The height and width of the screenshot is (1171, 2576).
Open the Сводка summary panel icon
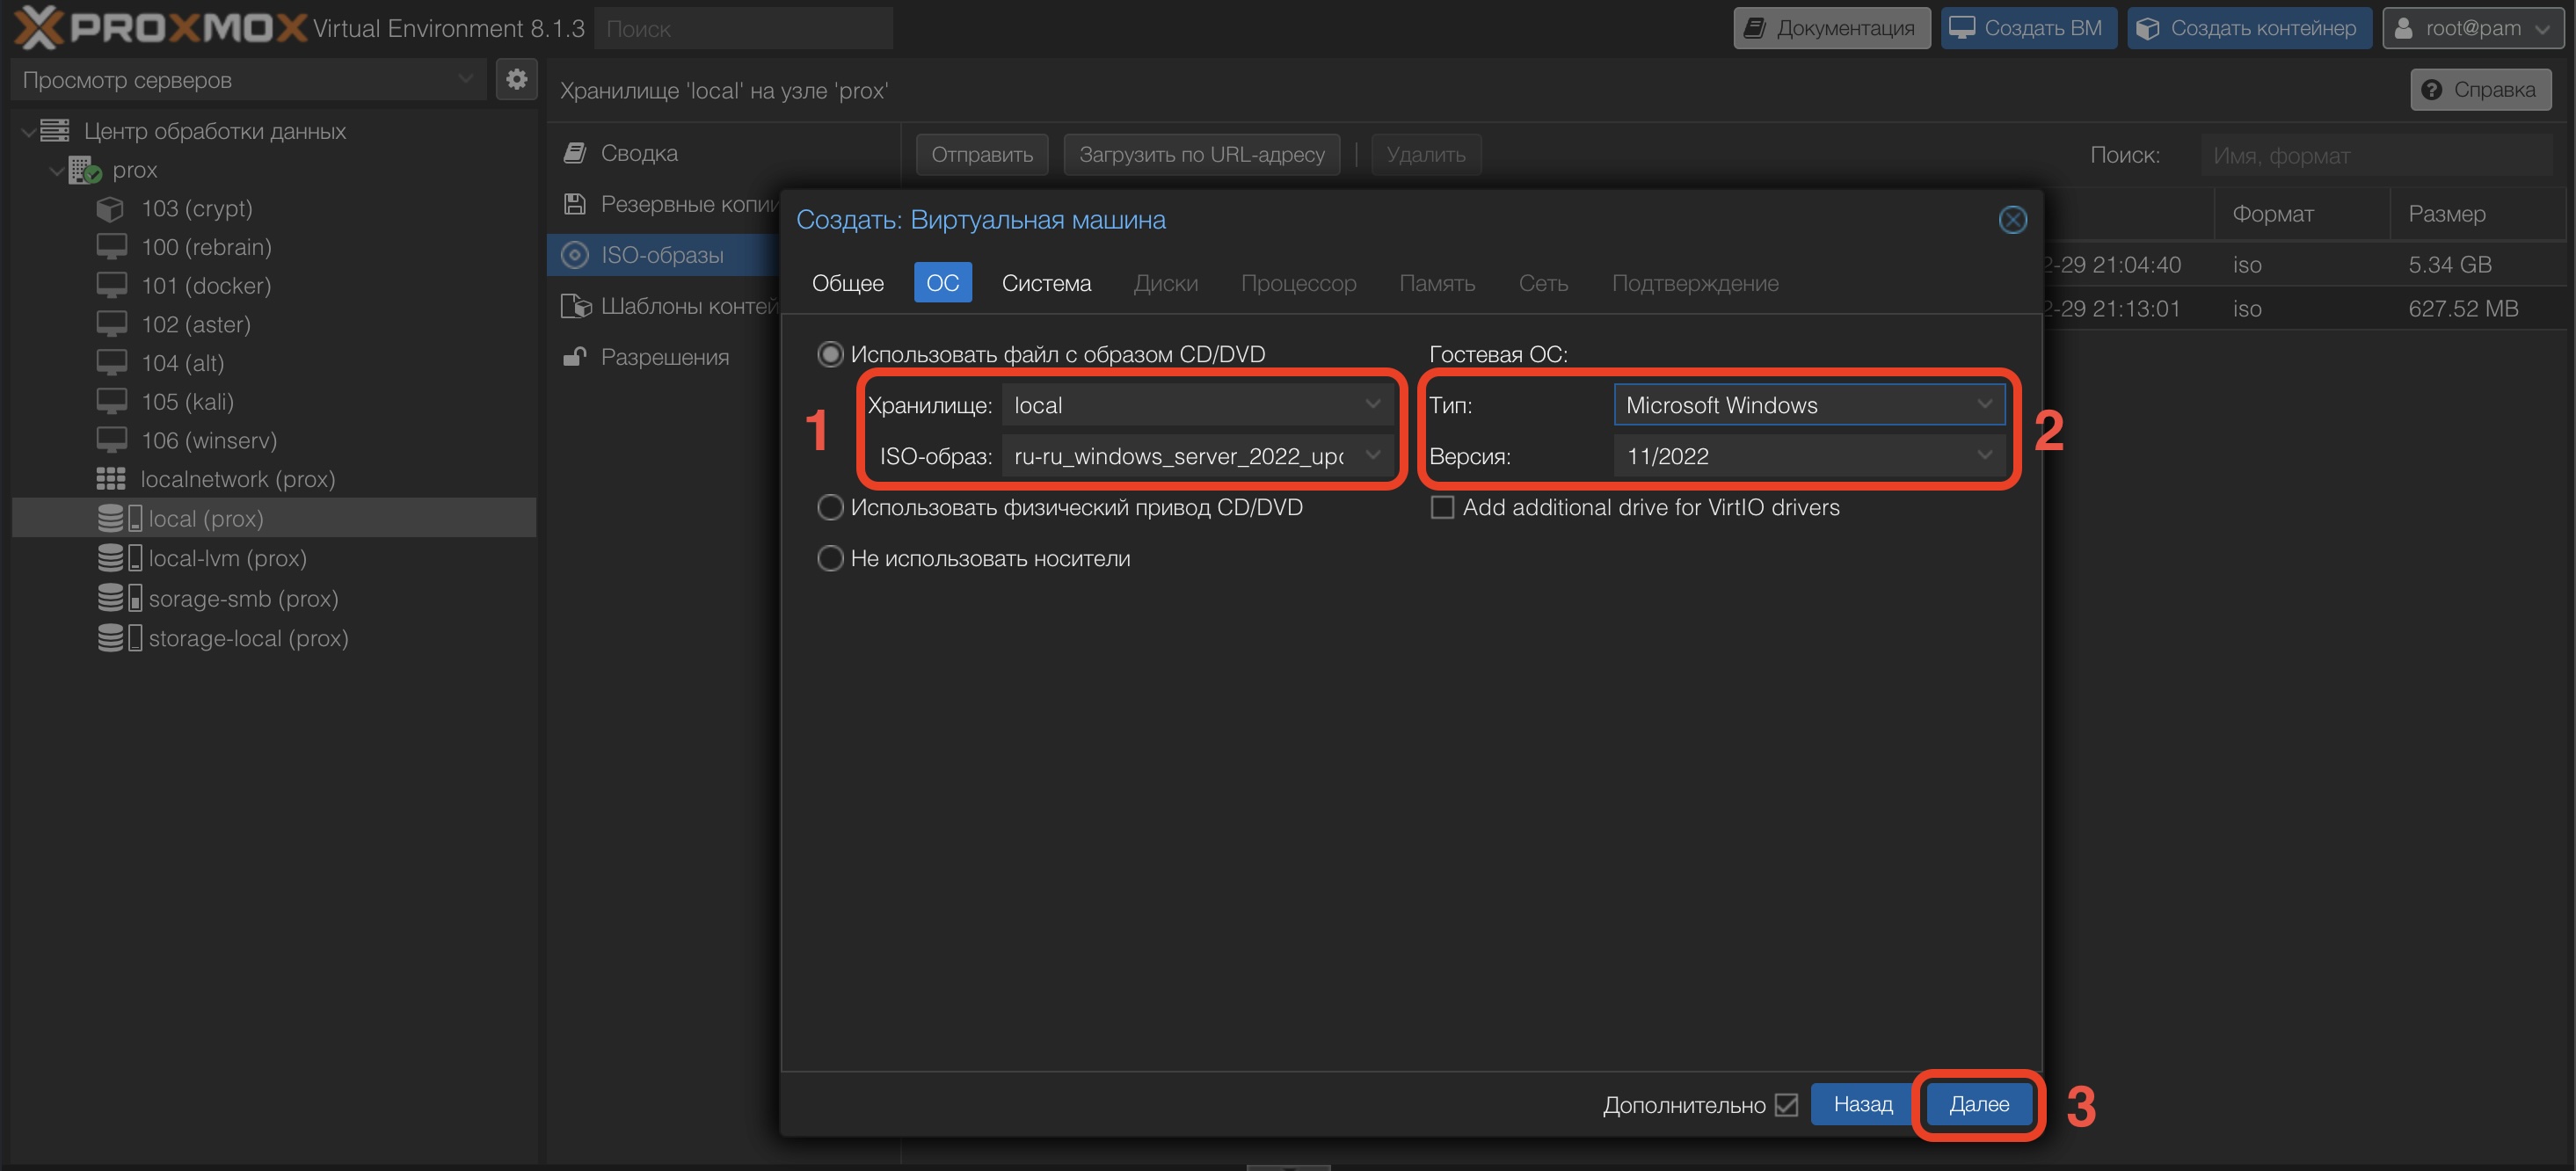pos(575,153)
